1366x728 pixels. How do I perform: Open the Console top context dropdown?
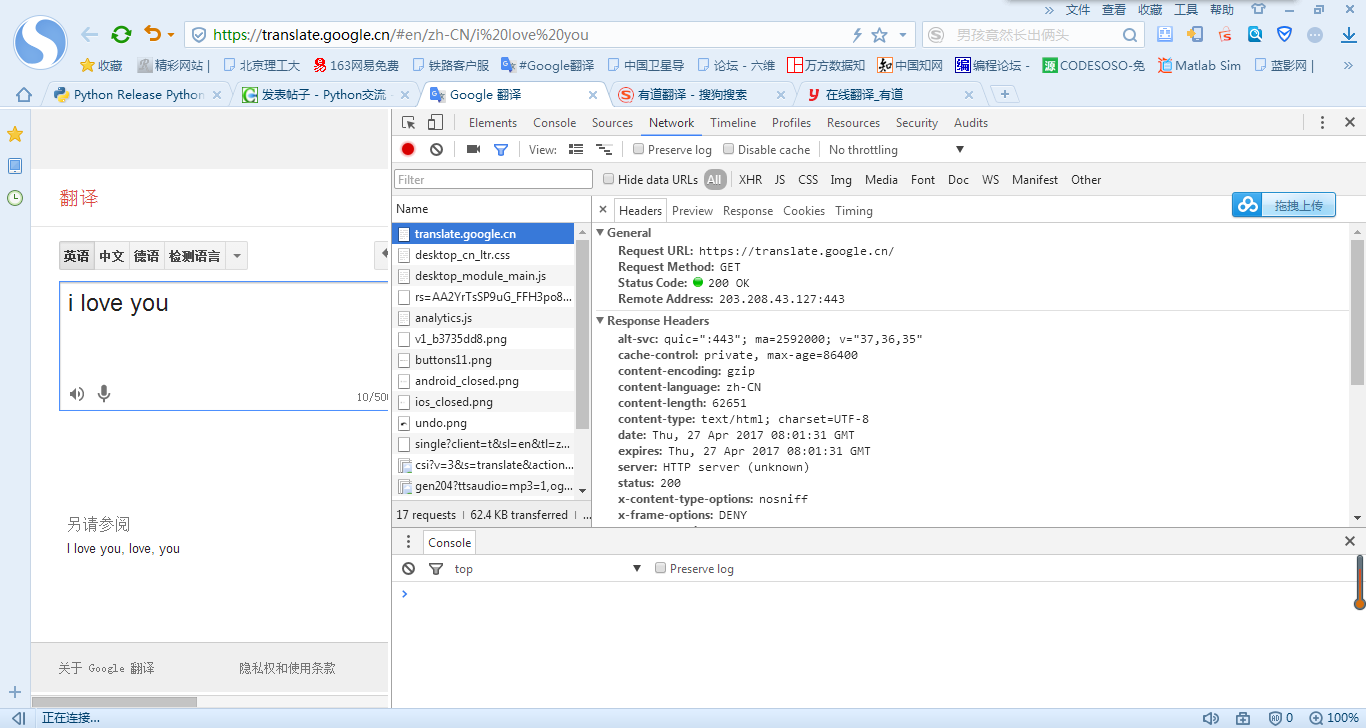tap(547, 568)
